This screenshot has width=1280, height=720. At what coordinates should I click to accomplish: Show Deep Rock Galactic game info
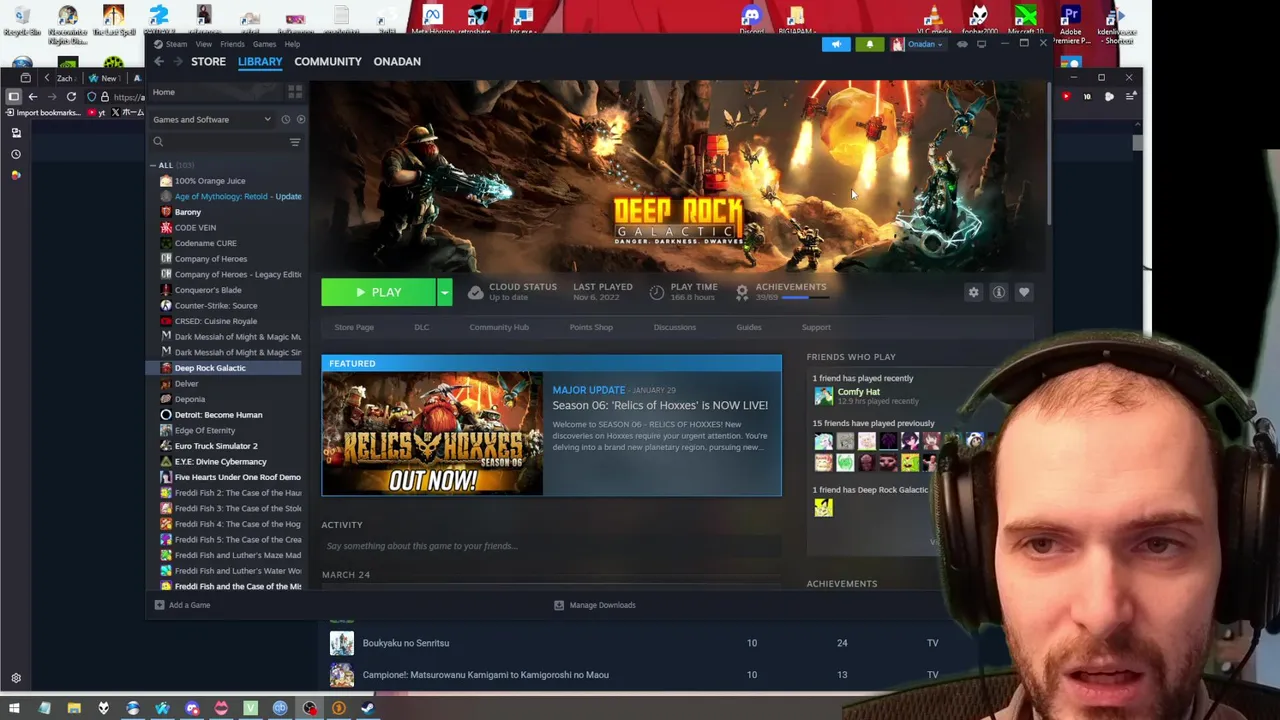point(998,292)
